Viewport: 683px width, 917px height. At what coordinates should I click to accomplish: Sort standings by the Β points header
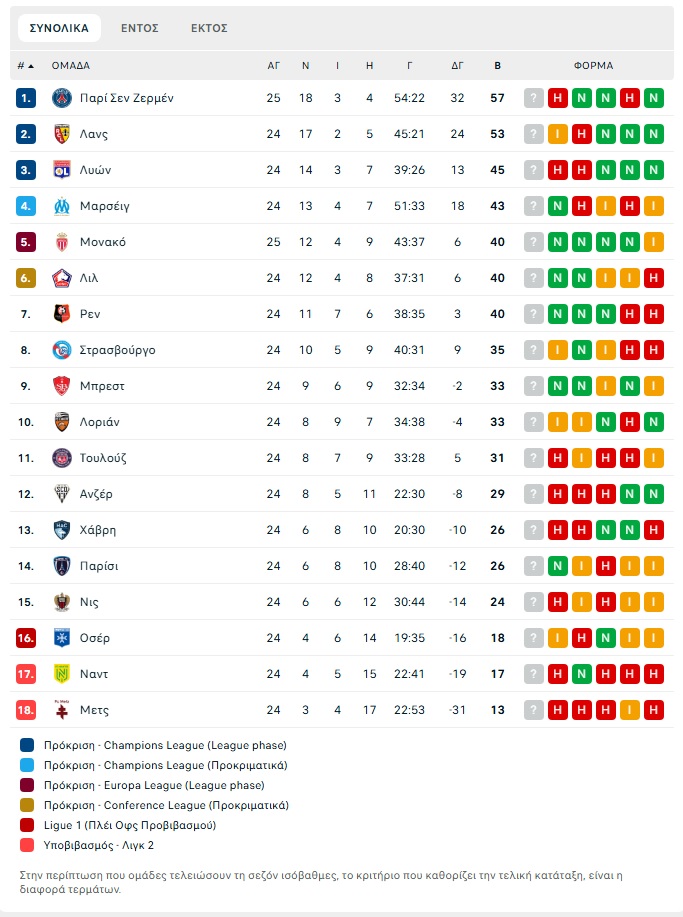pos(498,66)
